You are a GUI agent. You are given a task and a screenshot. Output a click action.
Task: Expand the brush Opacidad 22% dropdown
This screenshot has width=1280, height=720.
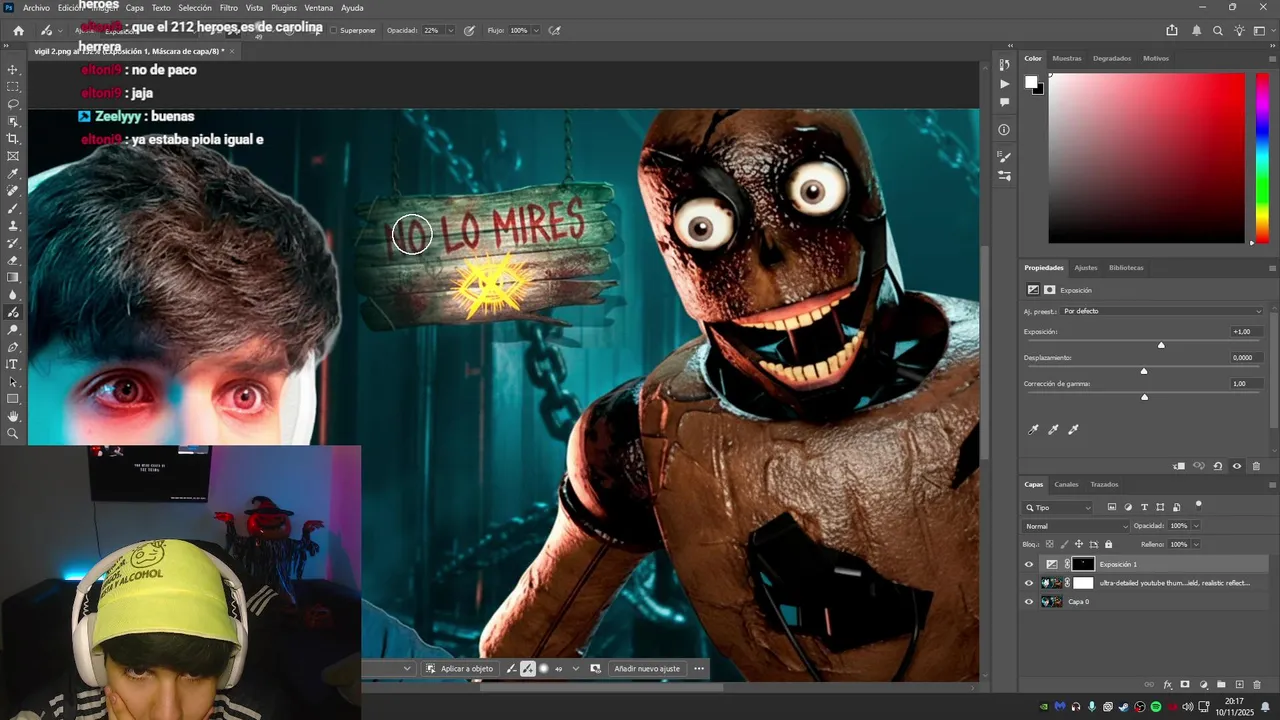[450, 31]
